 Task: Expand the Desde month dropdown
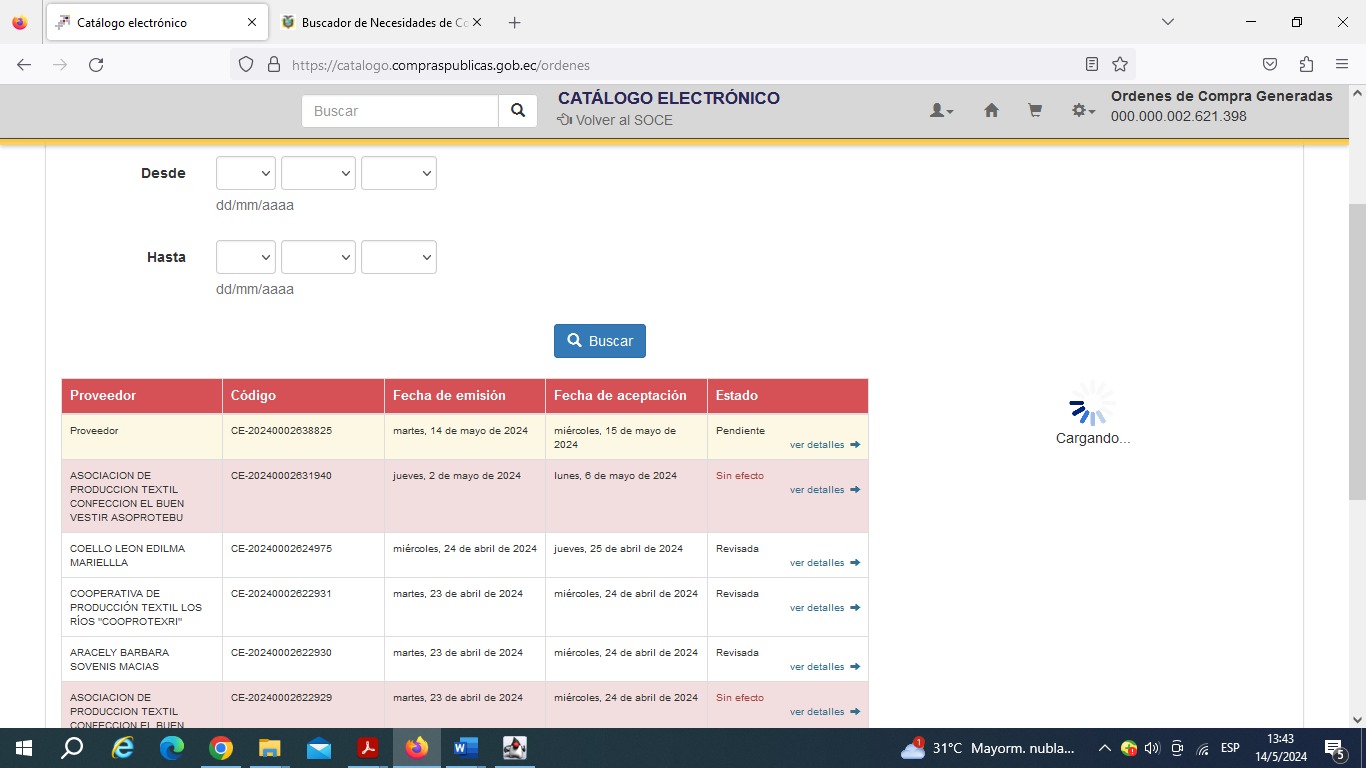click(318, 173)
